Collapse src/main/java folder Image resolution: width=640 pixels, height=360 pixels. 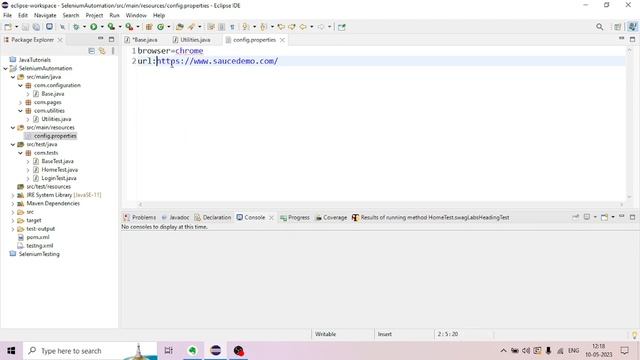13,77
